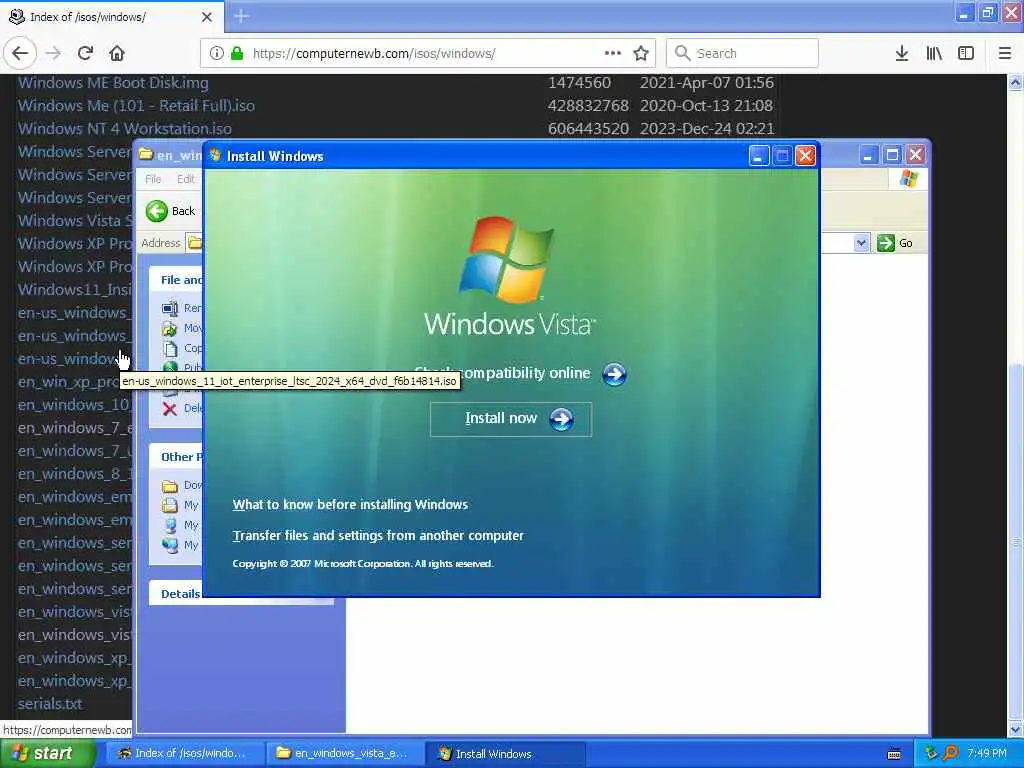Close the Install Windows dialog
The width and height of the screenshot is (1024, 768).
tap(806, 156)
